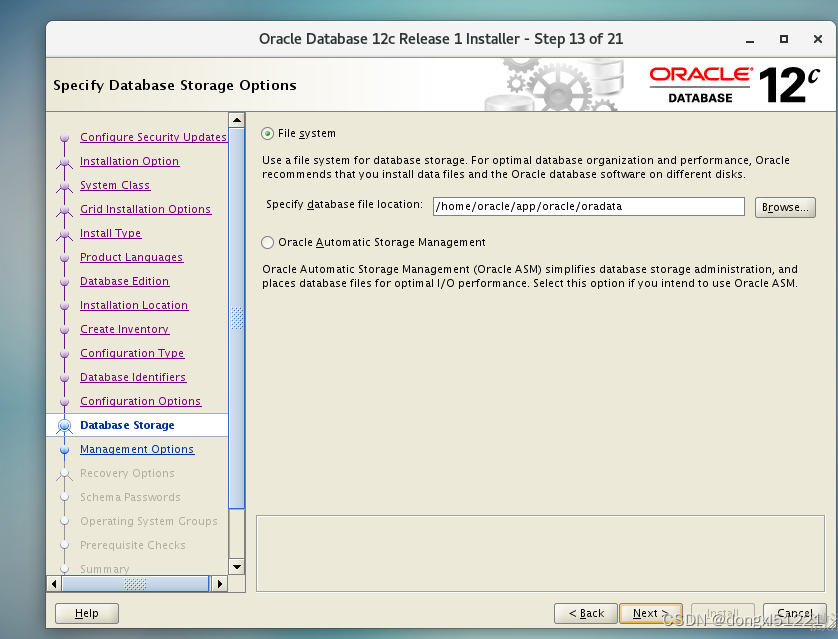Click inside the database file location field
The height and width of the screenshot is (639, 838).
tap(590, 207)
